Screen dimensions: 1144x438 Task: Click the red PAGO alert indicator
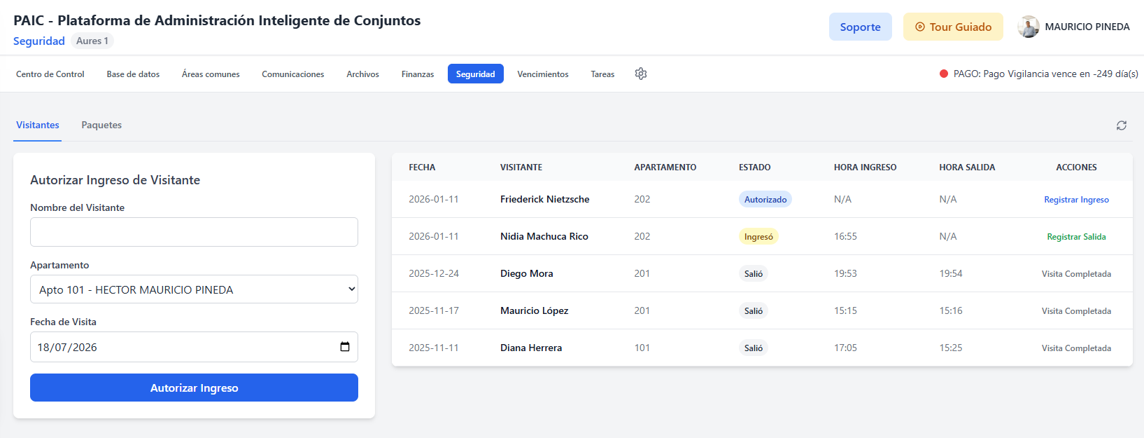point(943,74)
